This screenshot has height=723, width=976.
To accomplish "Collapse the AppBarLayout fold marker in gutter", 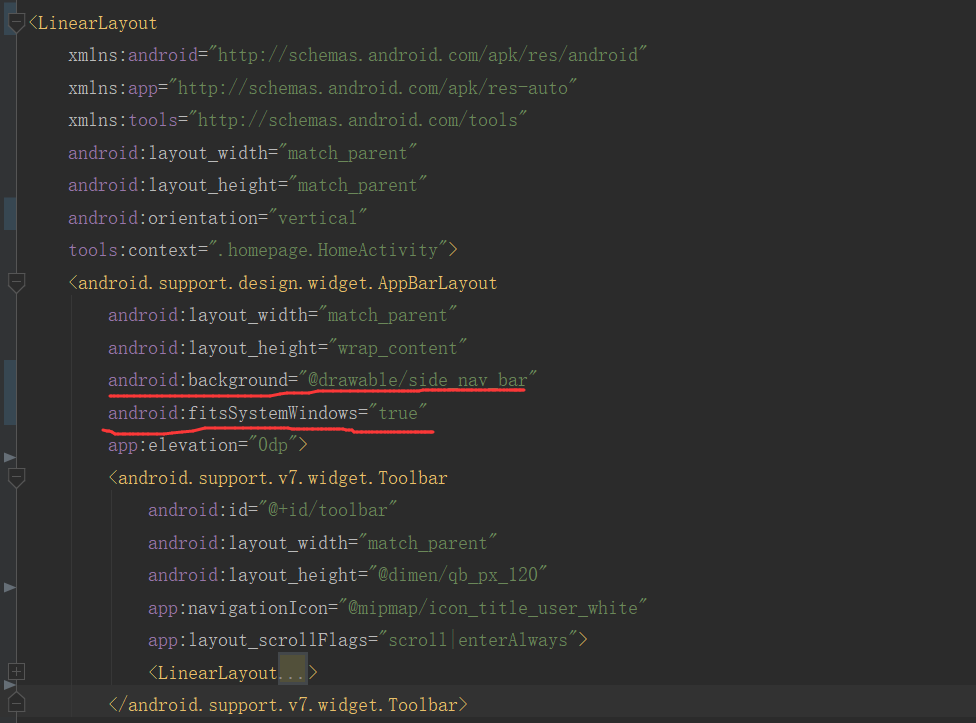I will pyautogui.click(x=16, y=283).
